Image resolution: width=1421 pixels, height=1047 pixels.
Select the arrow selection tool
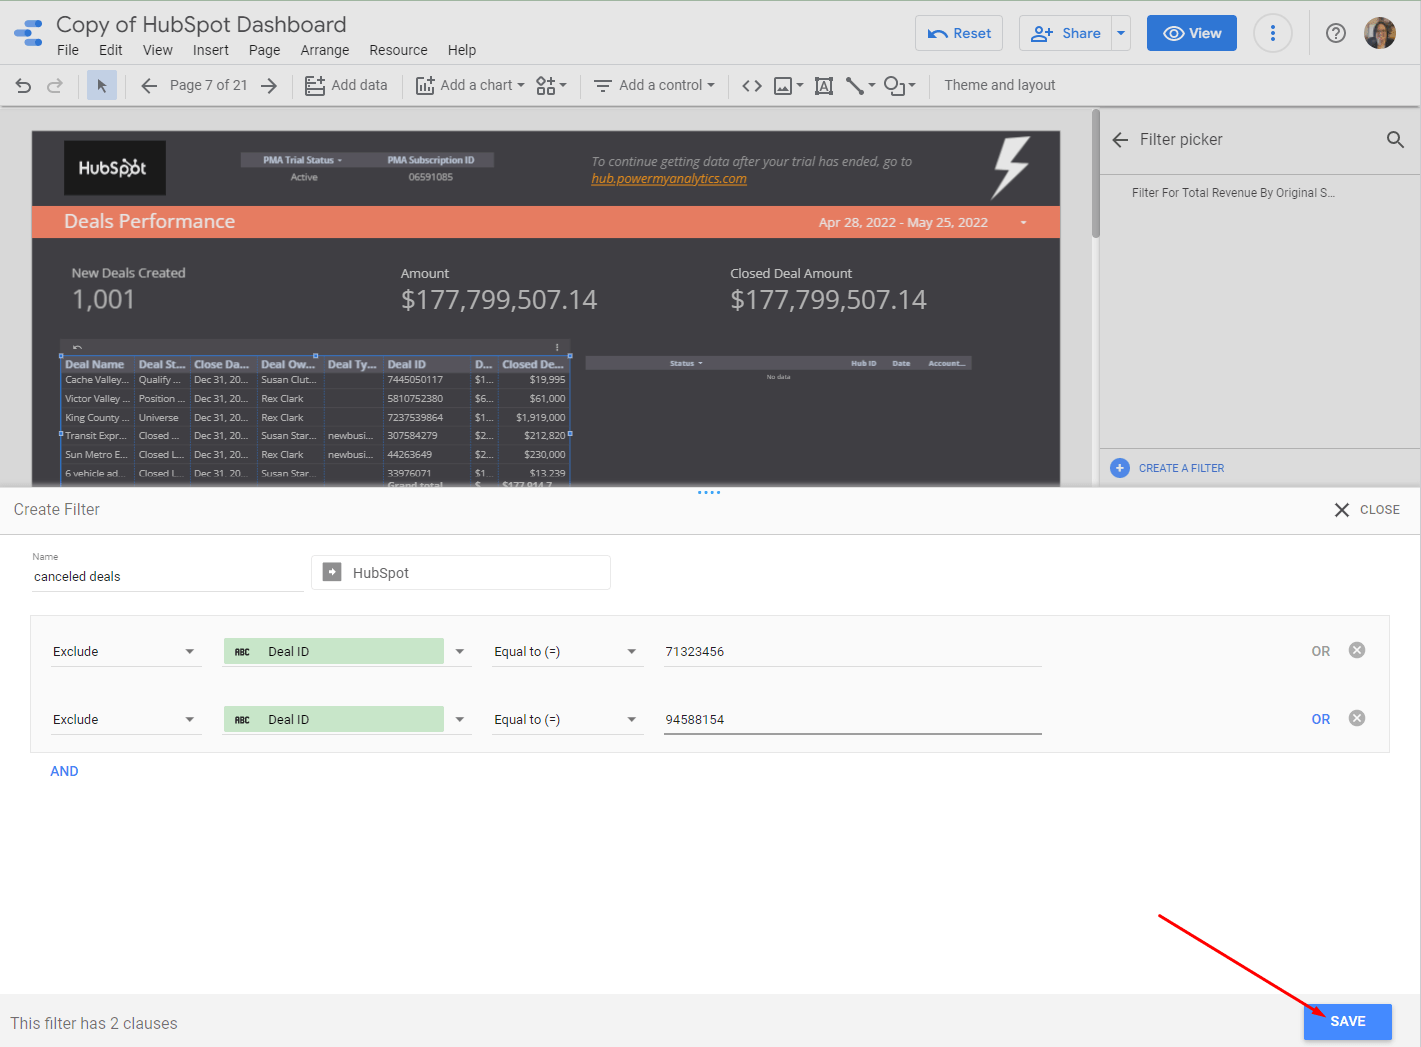point(101,85)
